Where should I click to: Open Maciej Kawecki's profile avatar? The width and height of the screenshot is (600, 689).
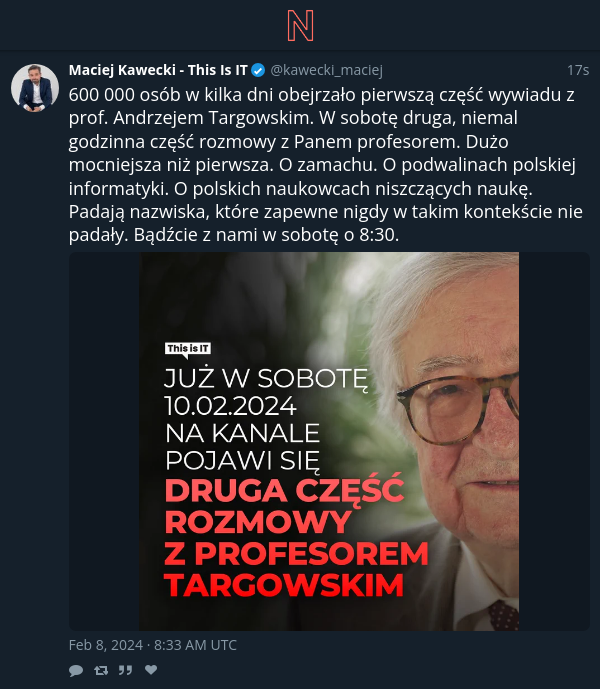35,87
